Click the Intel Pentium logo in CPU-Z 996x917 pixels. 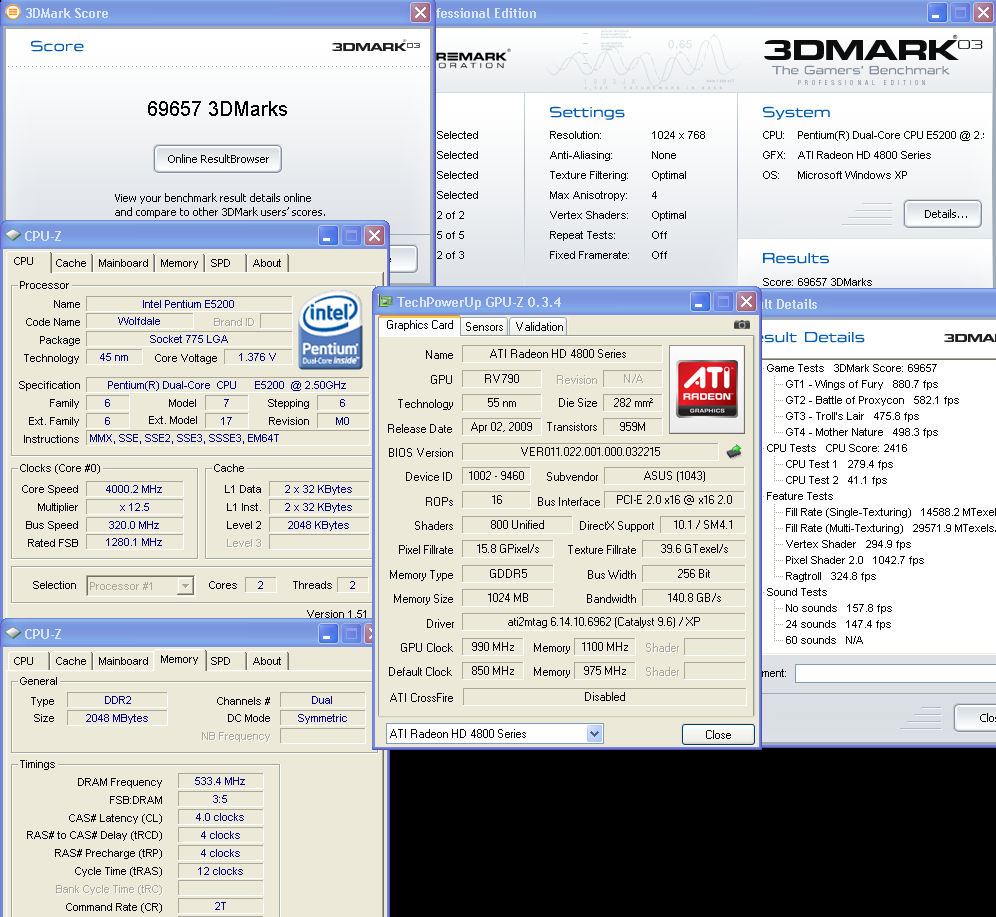point(330,330)
